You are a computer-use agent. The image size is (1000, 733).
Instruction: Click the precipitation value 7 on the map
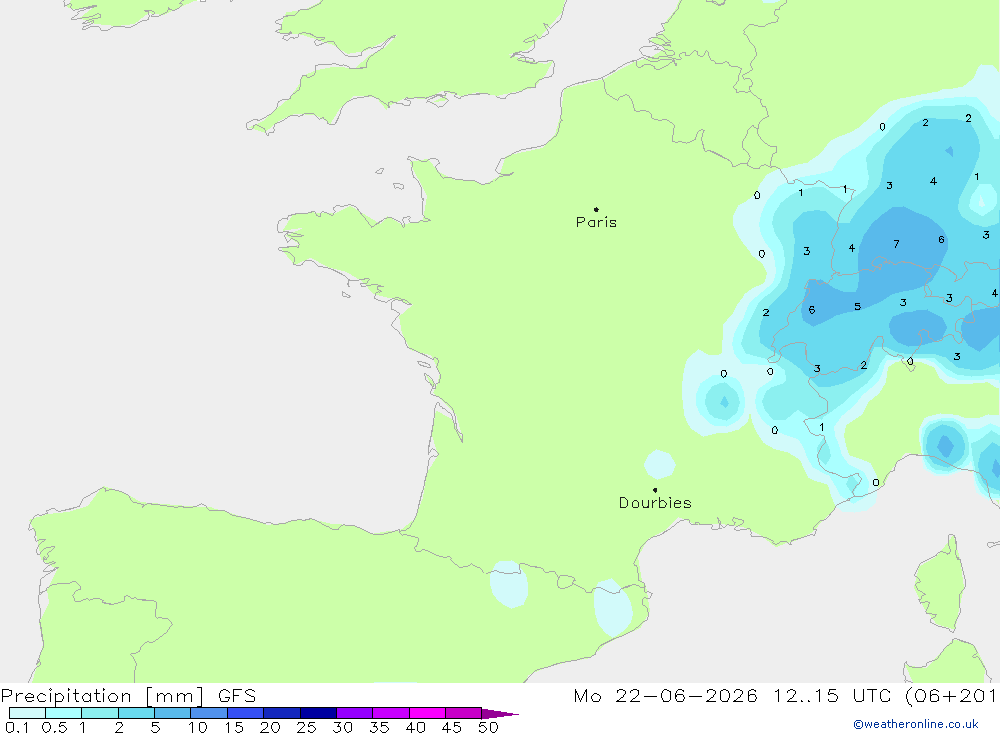[896, 244]
